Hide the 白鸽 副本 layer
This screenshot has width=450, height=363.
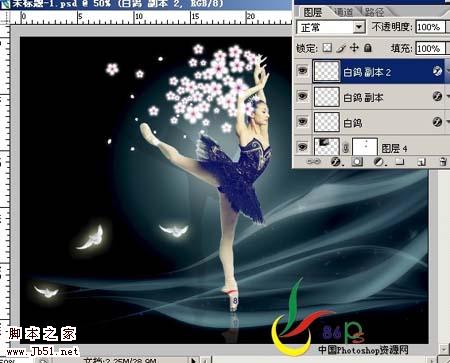coord(303,96)
